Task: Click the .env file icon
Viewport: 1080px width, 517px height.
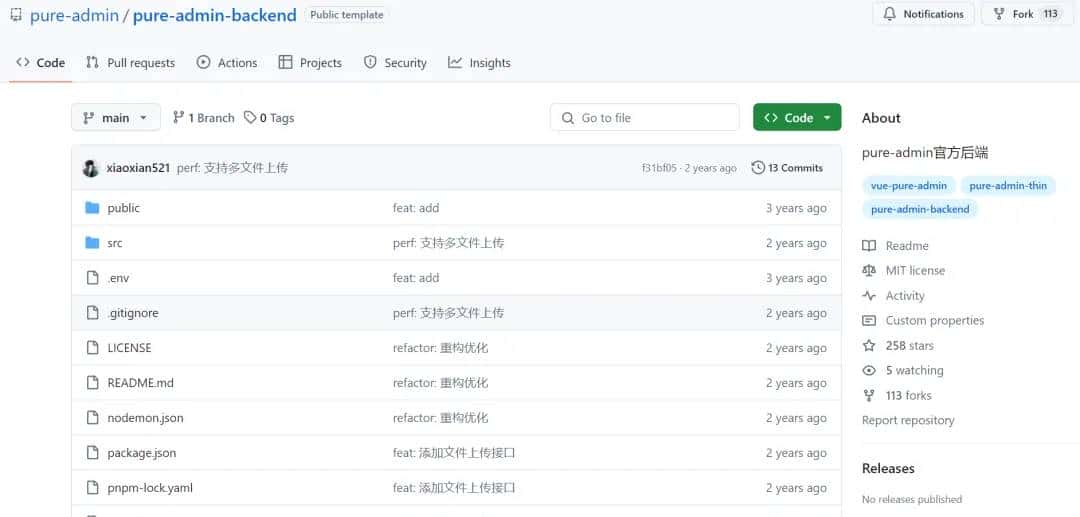Action: pyautogui.click(x=92, y=278)
